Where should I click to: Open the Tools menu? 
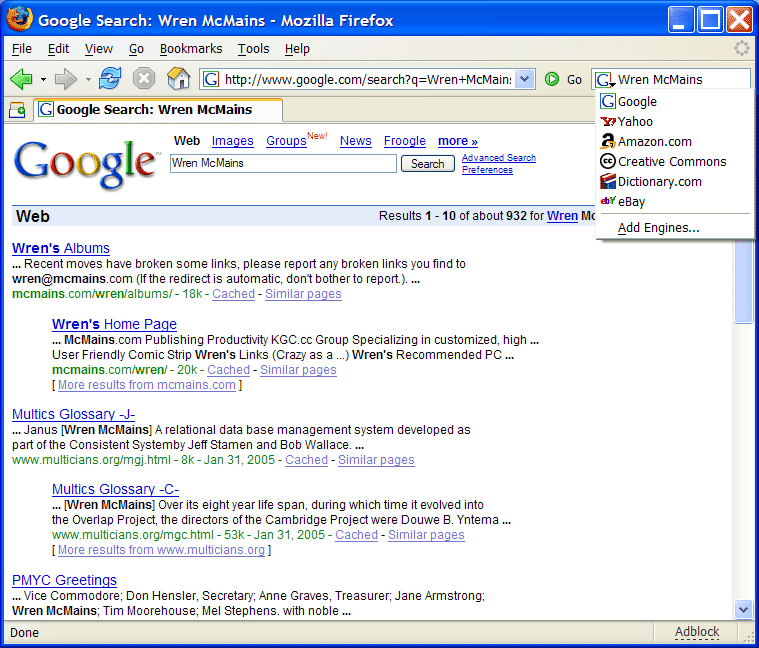point(253,49)
